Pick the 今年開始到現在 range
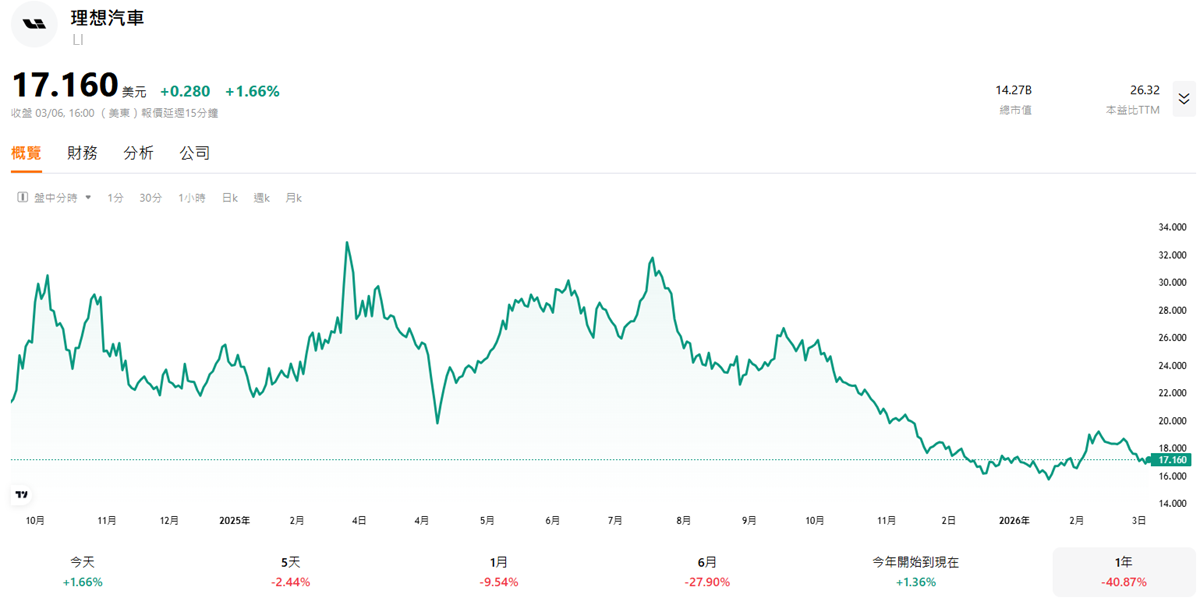Screen dimensions: 1200x601 pos(915,572)
